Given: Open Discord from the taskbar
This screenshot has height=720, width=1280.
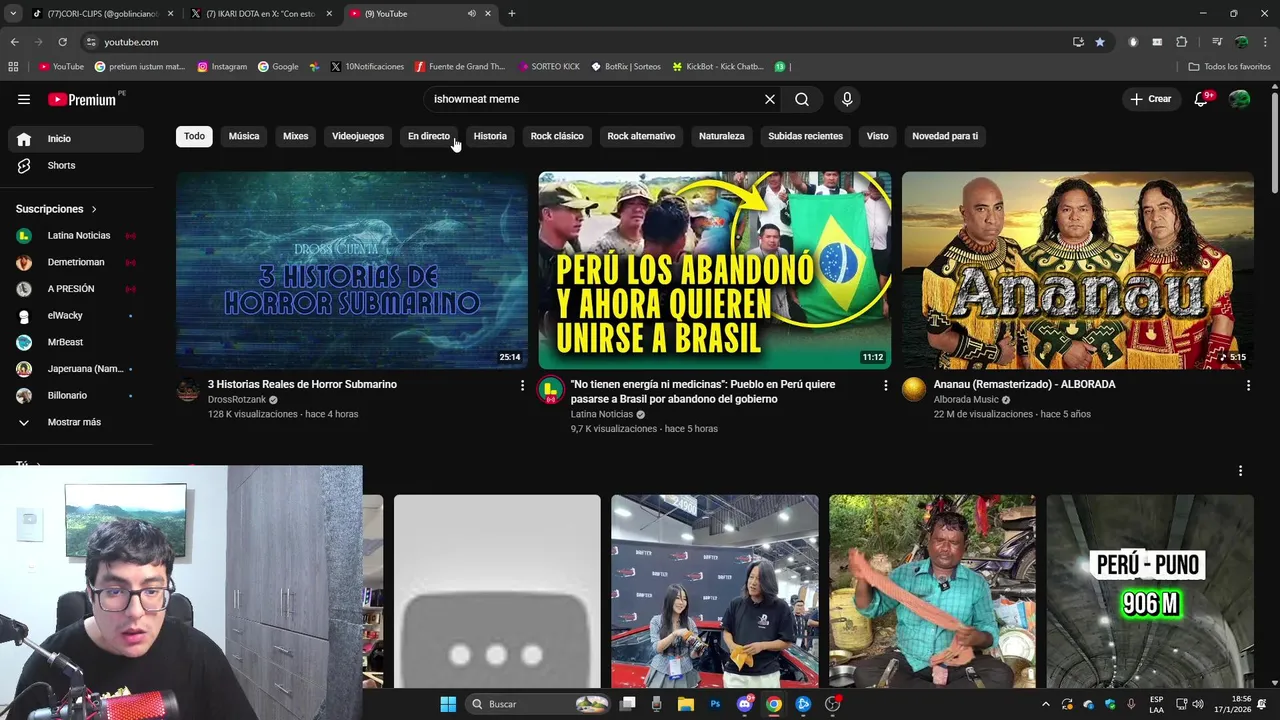Looking at the screenshot, I should [x=745, y=704].
